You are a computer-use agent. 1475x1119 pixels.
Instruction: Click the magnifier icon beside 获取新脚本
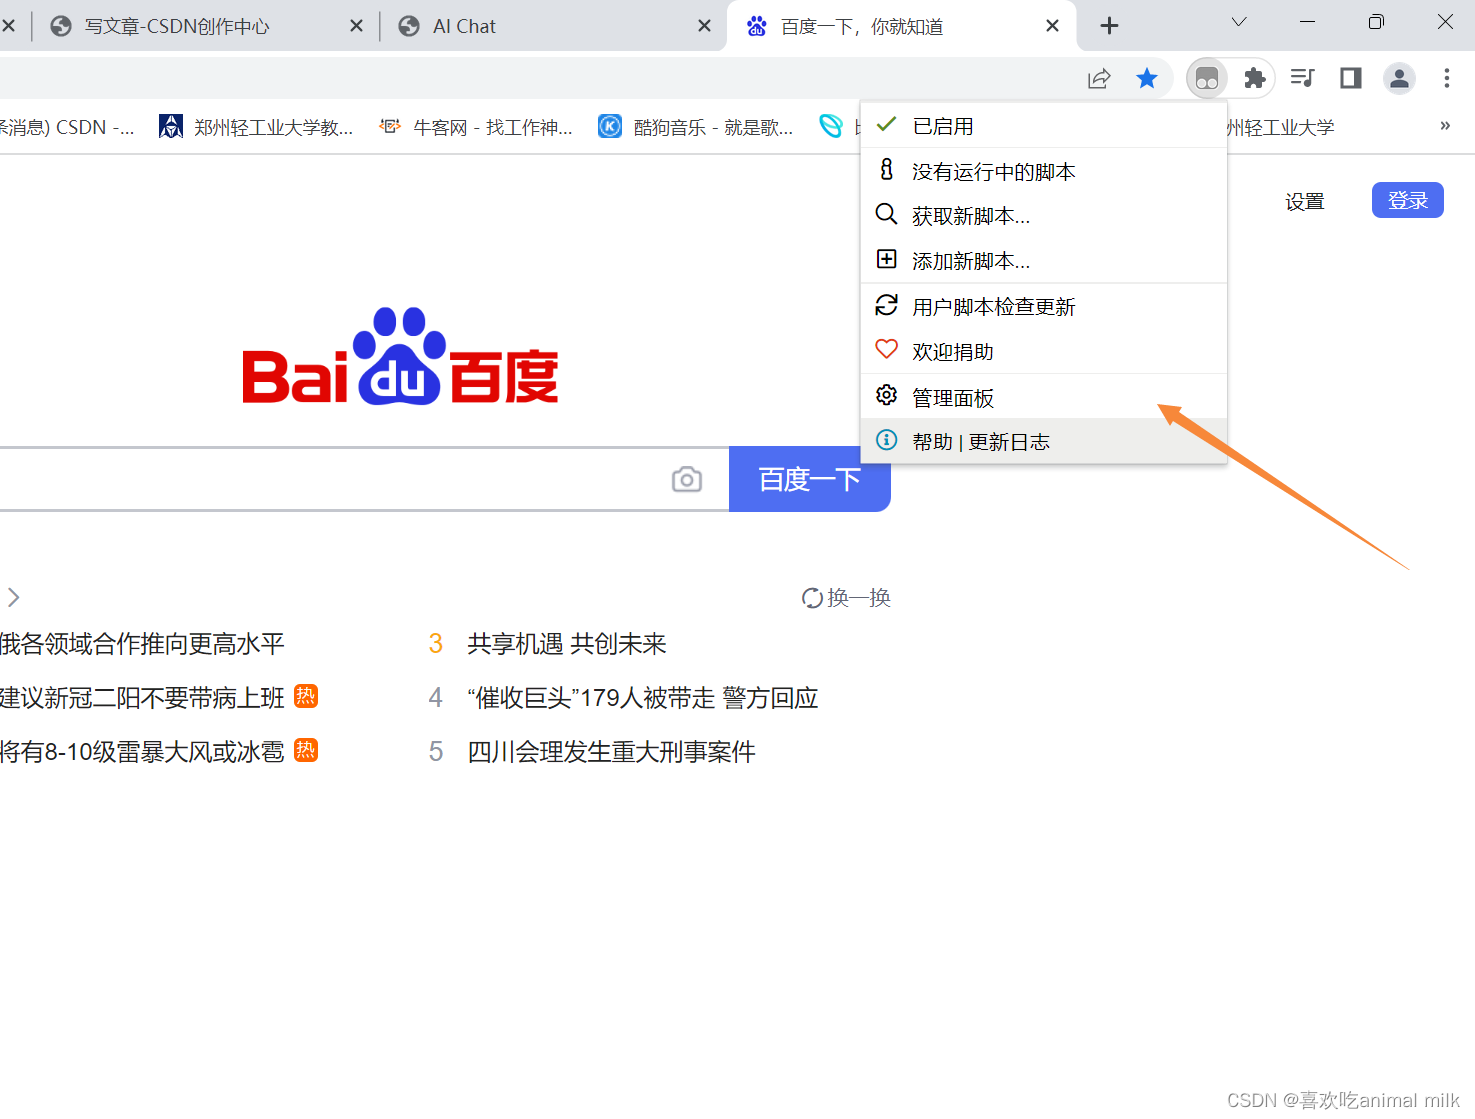click(886, 214)
